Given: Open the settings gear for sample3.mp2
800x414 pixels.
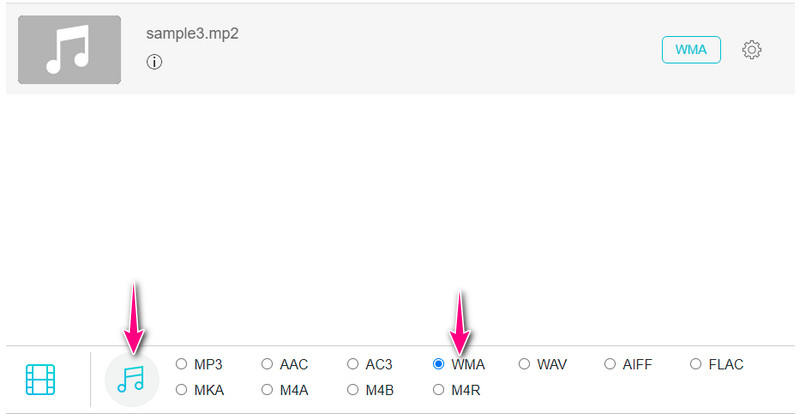Looking at the screenshot, I should pos(752,50).
